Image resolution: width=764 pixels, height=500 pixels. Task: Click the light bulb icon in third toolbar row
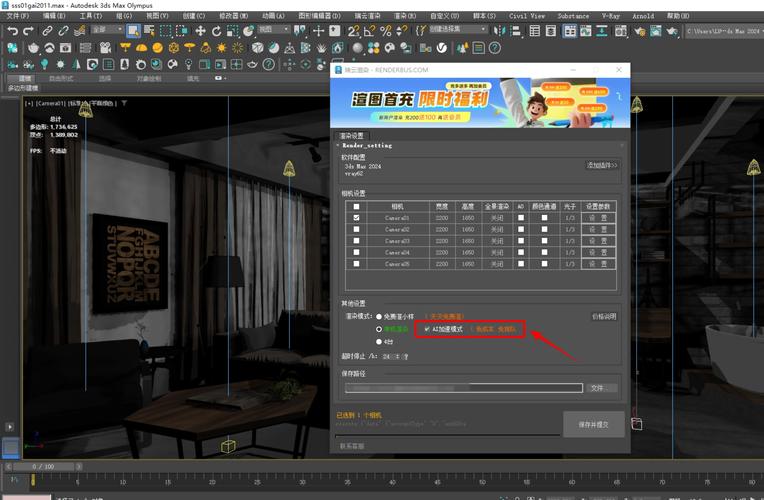[44, 64]
